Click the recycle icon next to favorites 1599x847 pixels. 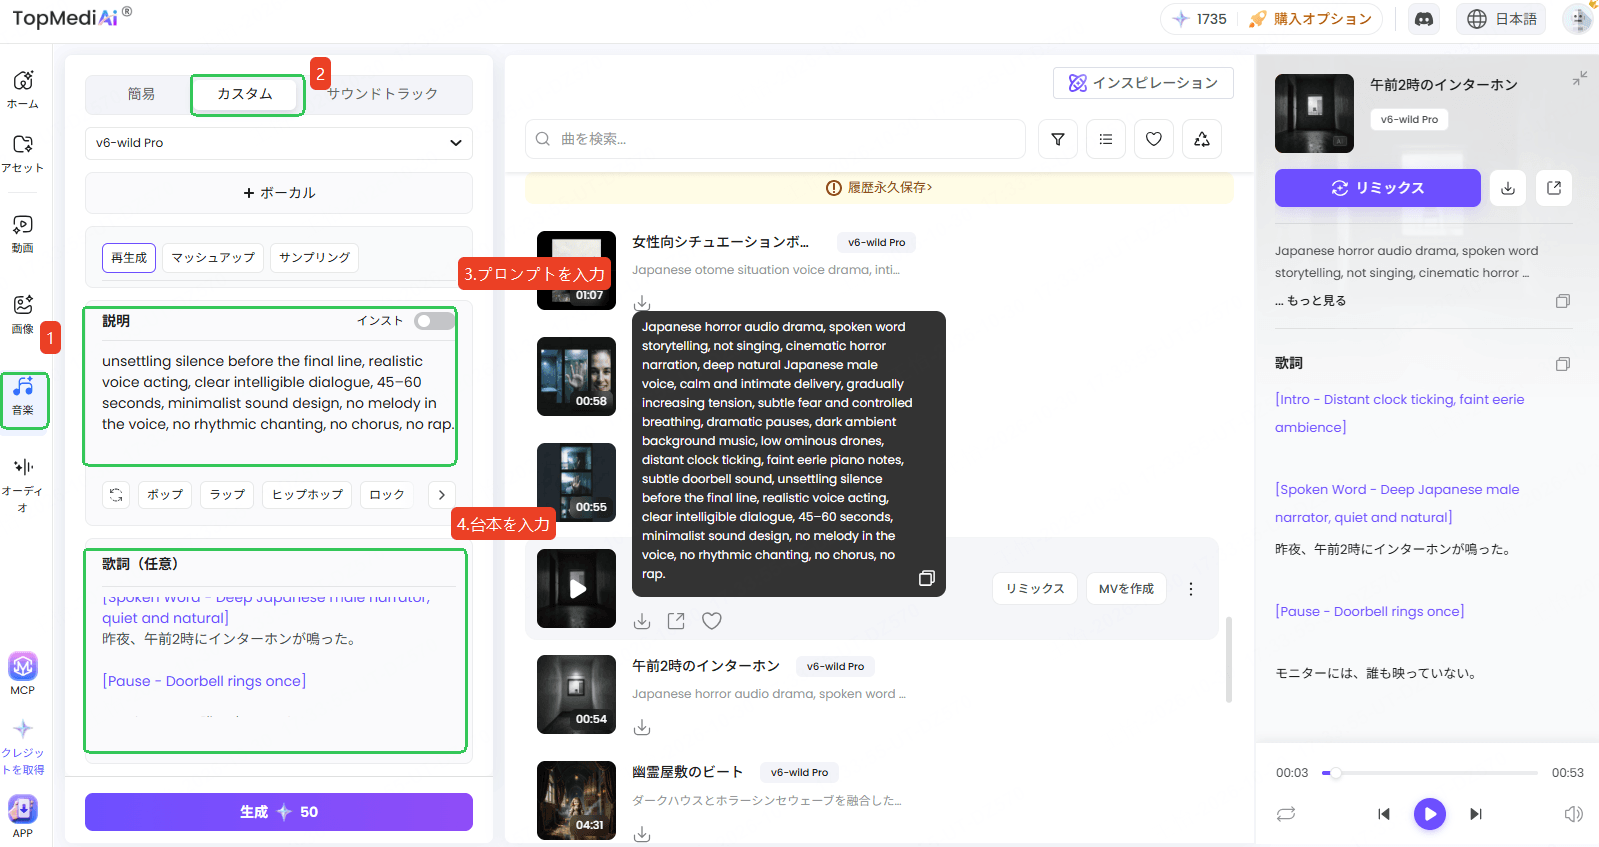[1202, 139]
